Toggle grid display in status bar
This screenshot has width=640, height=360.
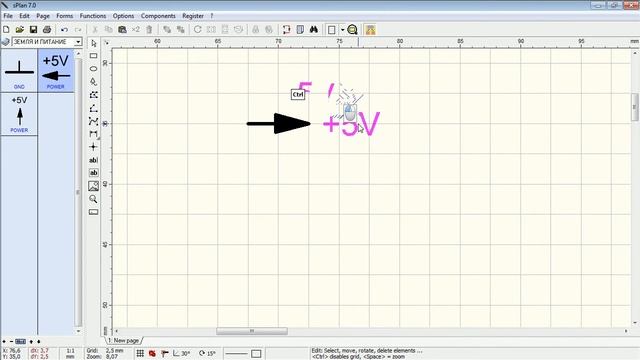140,353
